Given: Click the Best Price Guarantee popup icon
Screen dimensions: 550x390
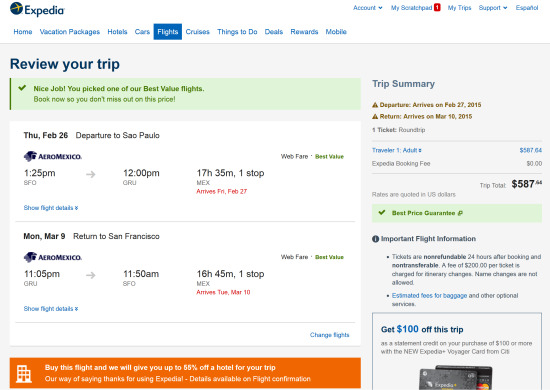Looking at the screenshot, I should click(x=460, y=213).
